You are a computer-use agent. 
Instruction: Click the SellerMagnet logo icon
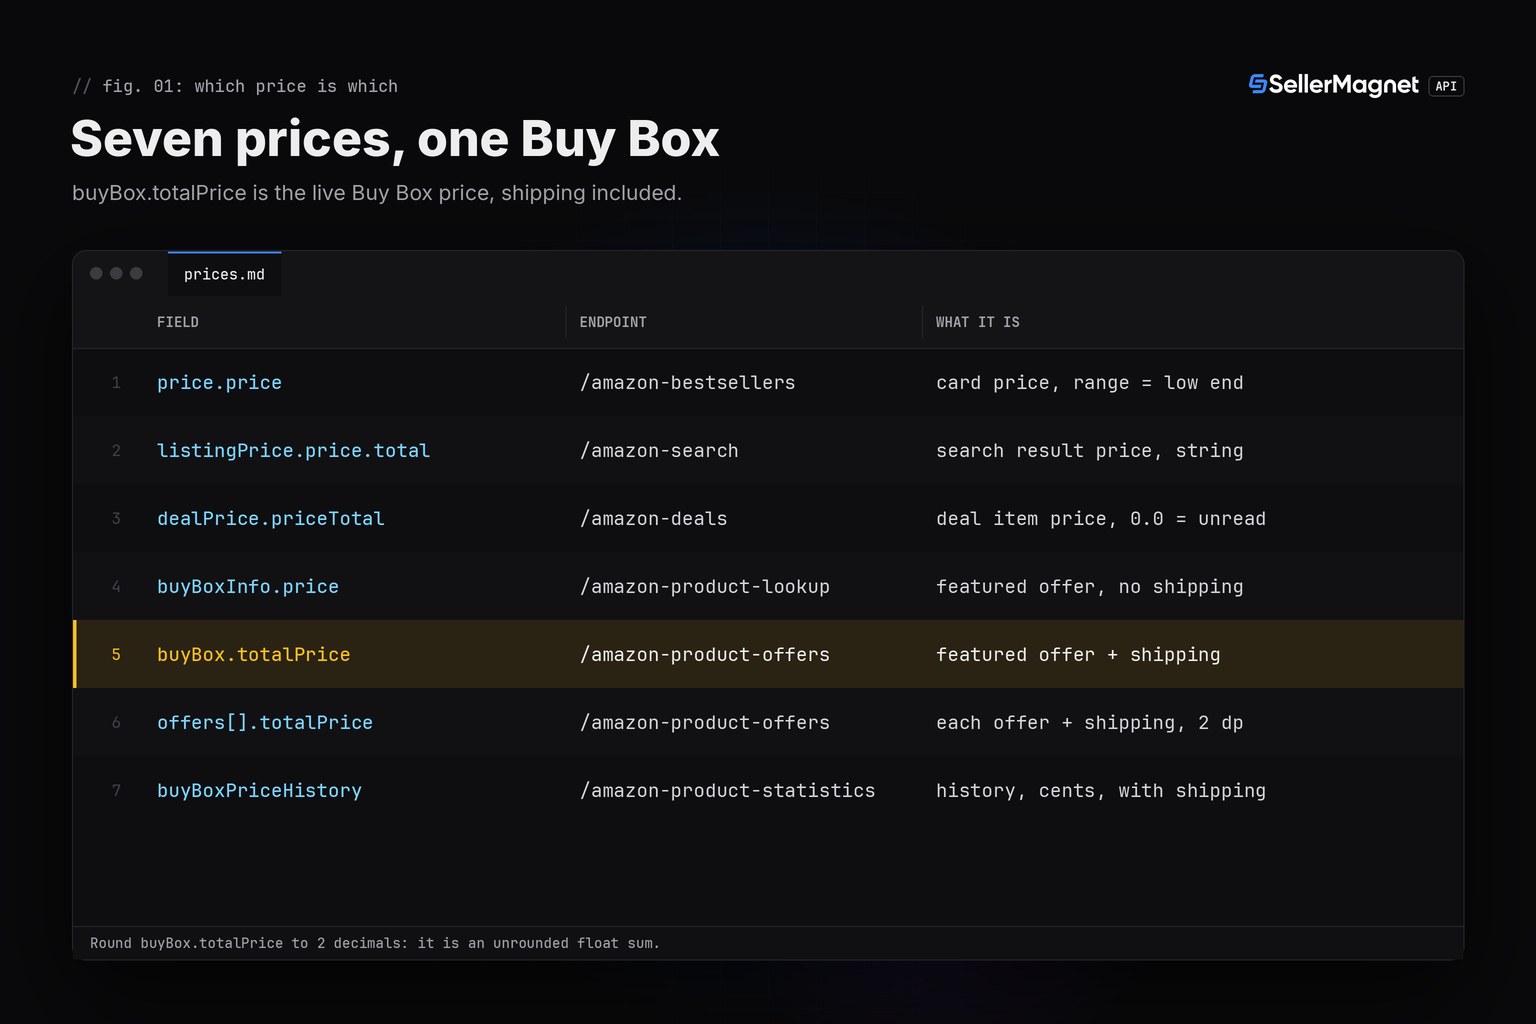1258,85
